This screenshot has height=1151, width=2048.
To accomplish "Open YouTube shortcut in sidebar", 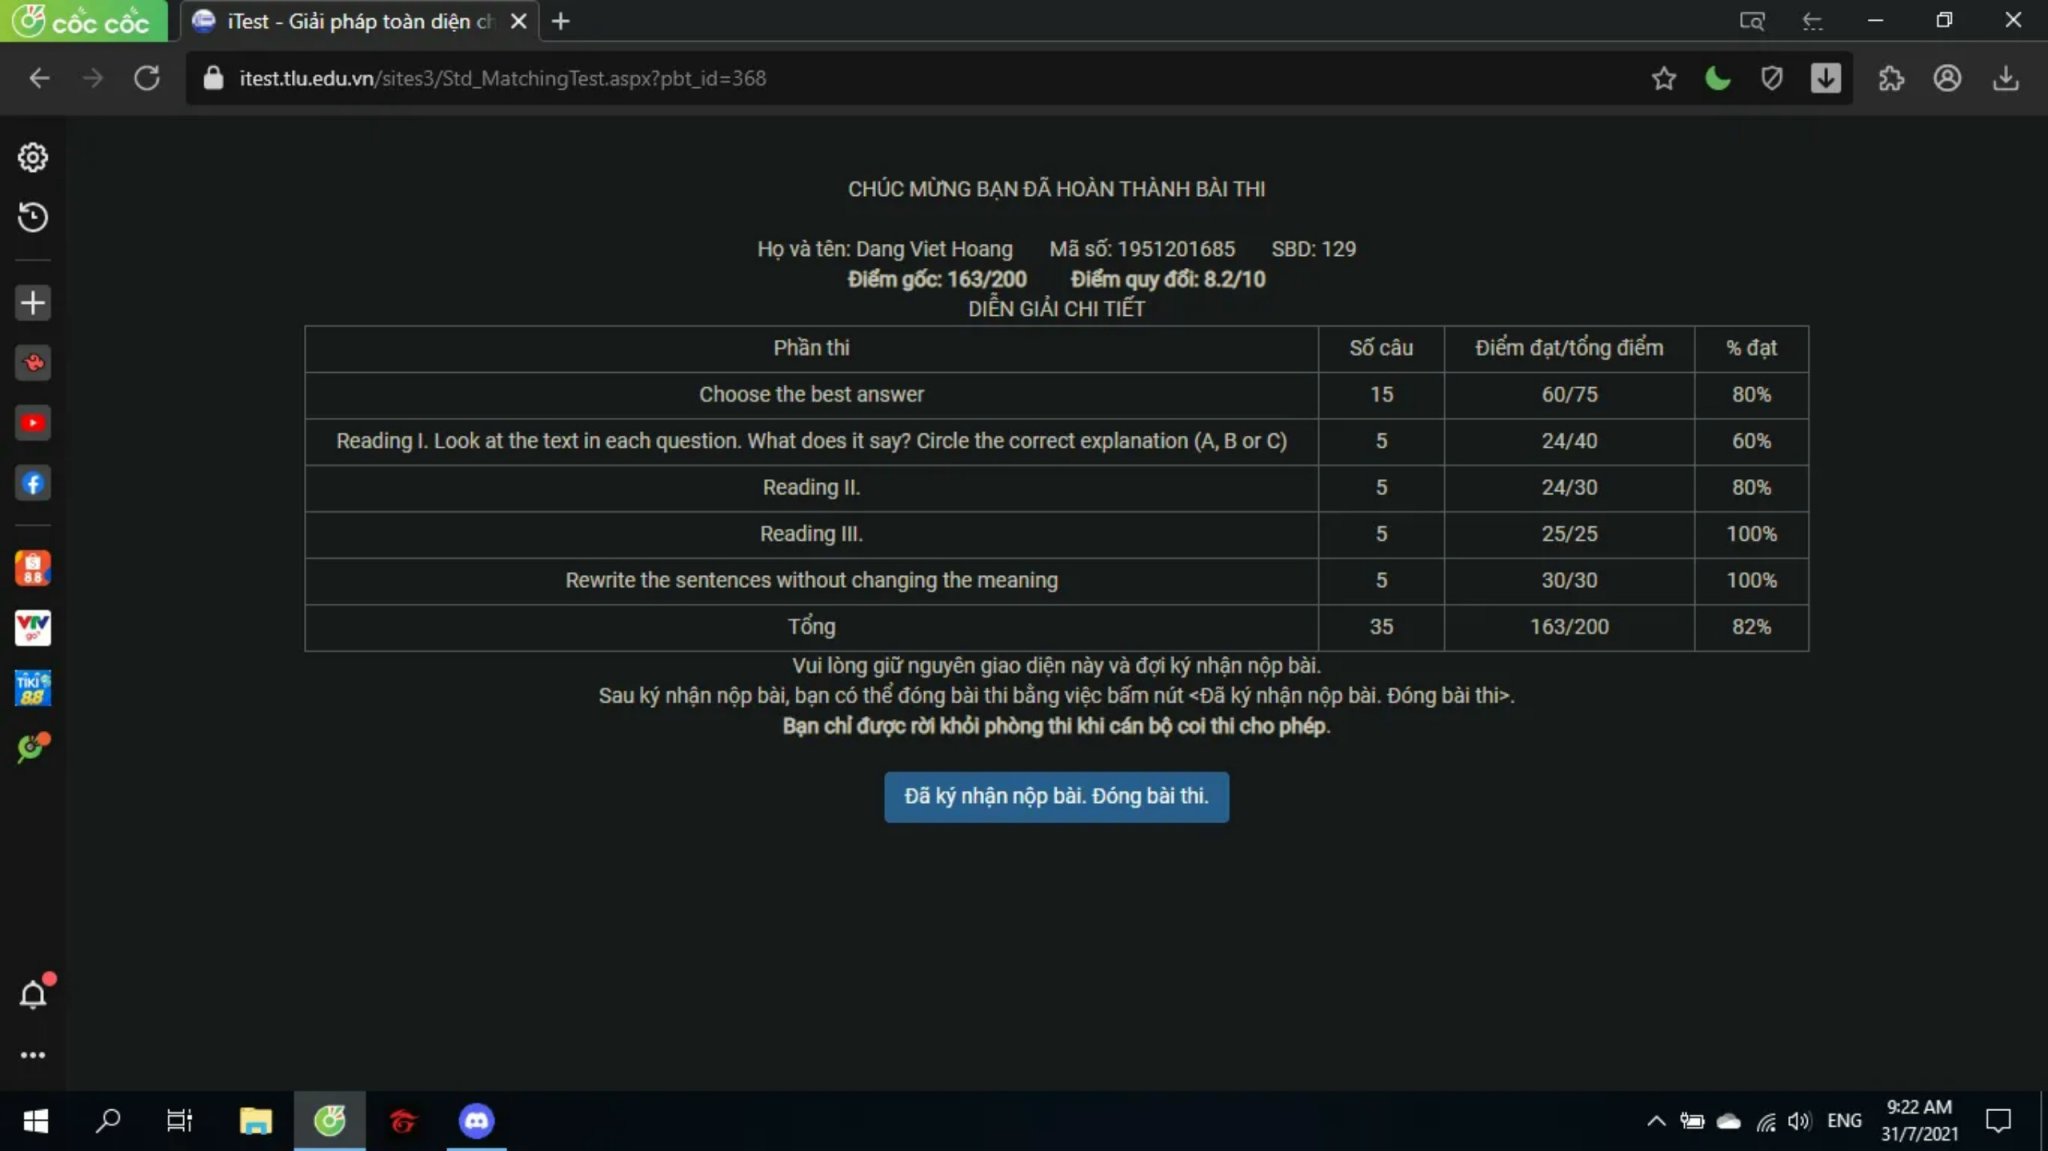I will pyautogui.click(x=33, y=423).
